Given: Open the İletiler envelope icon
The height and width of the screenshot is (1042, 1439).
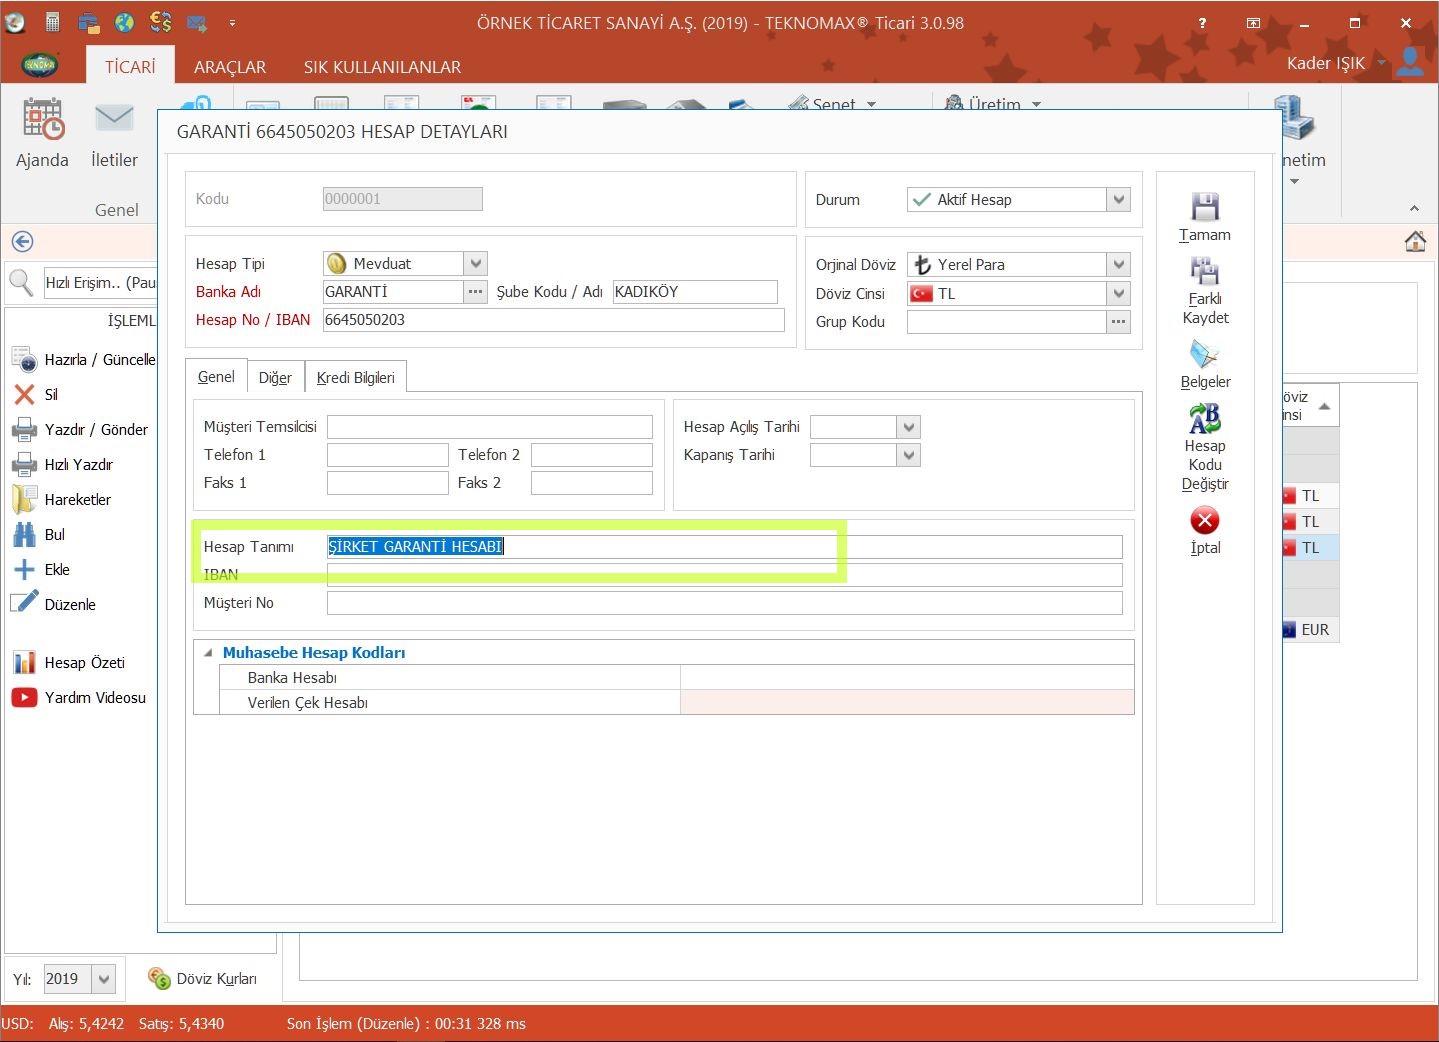Looking at the screenshot, I should [114, 118].
